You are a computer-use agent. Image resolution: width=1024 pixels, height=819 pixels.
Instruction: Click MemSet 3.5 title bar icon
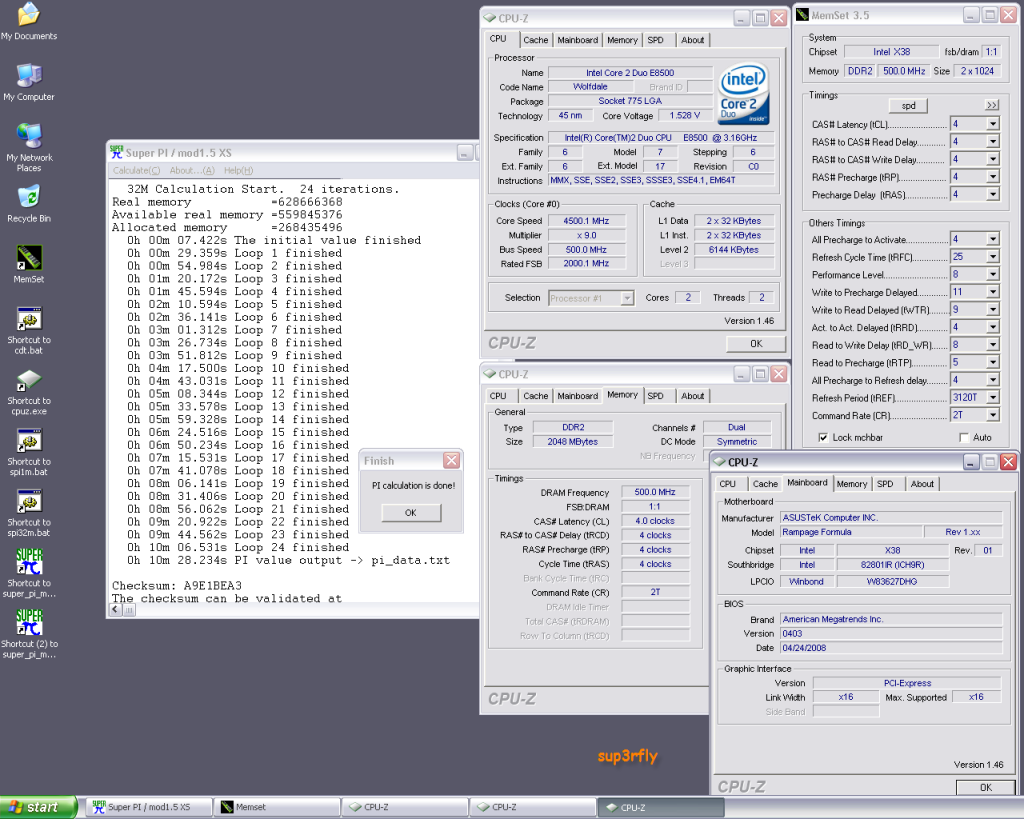coord(802,14)
